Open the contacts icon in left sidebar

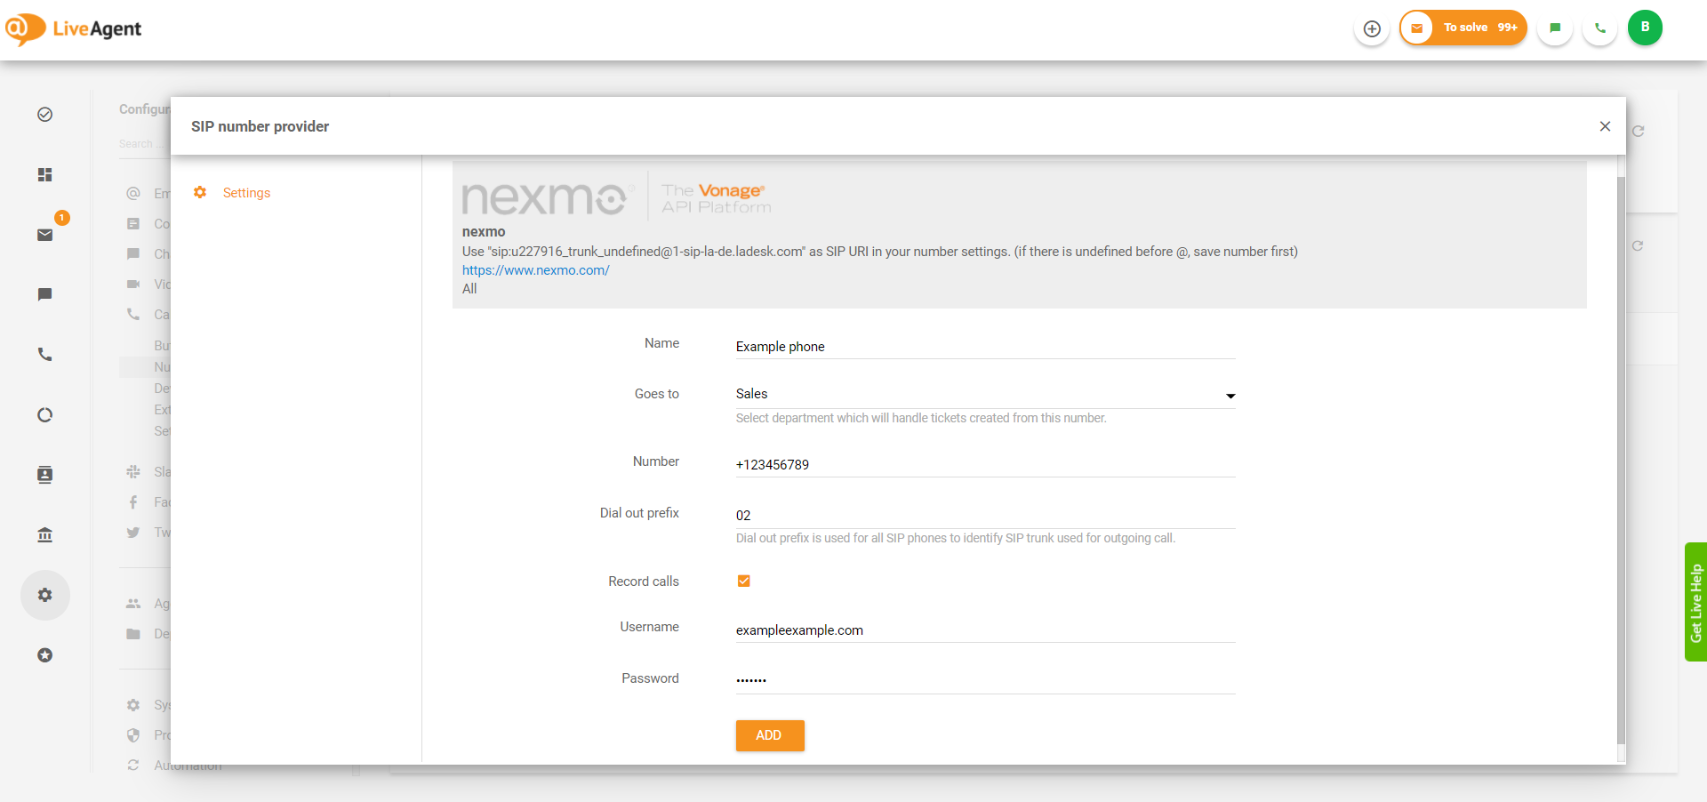coord(45,475)
